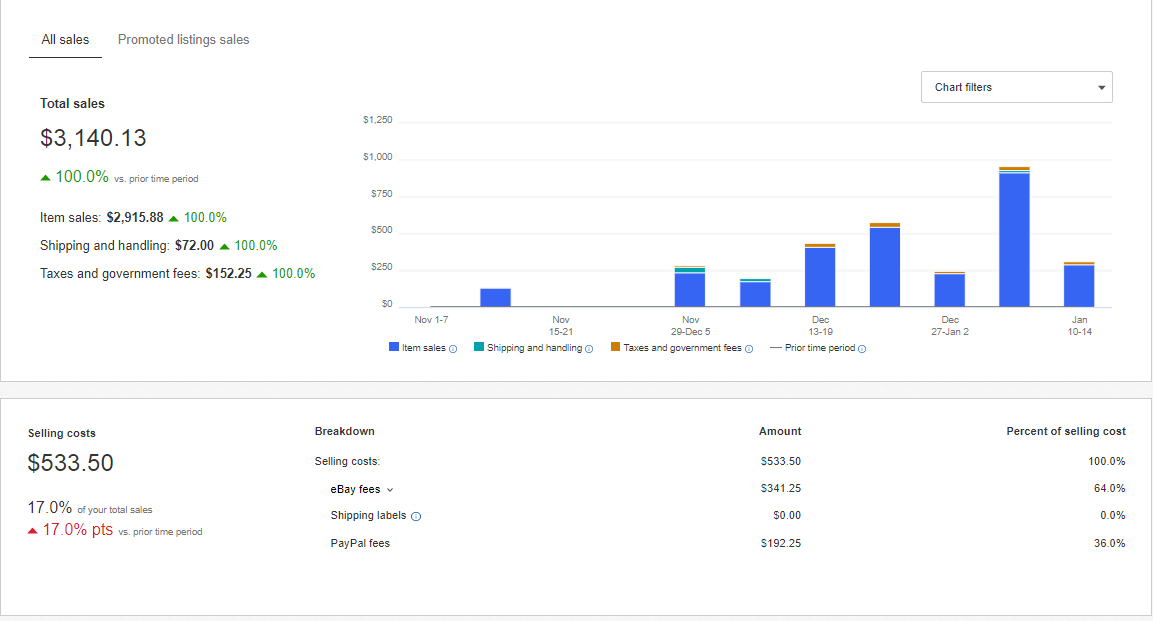Click the Shipping labels info icon

tap(416, 516)
